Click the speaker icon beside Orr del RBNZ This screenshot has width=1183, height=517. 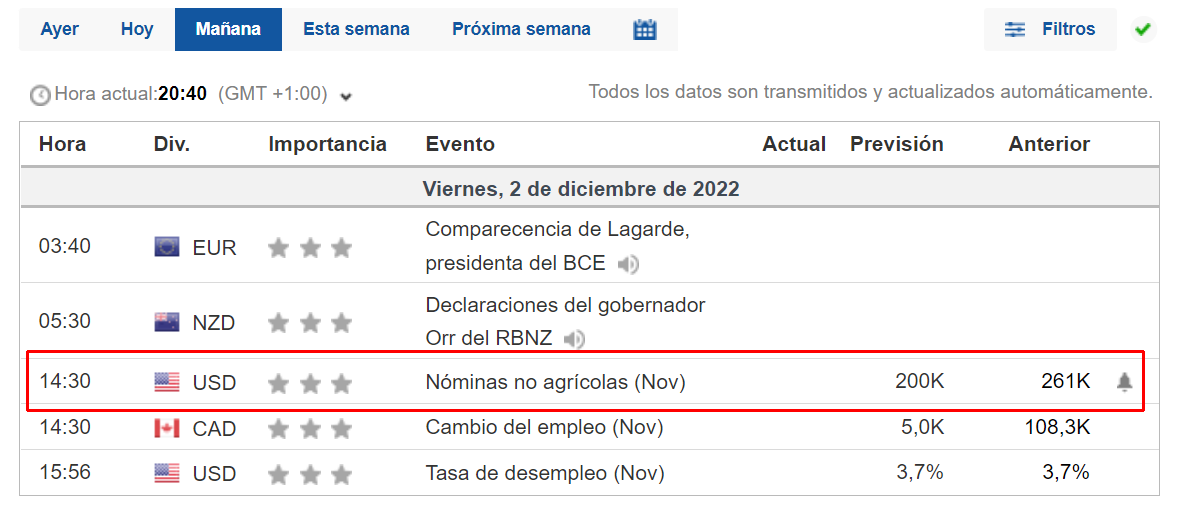(x=574, y=339)
